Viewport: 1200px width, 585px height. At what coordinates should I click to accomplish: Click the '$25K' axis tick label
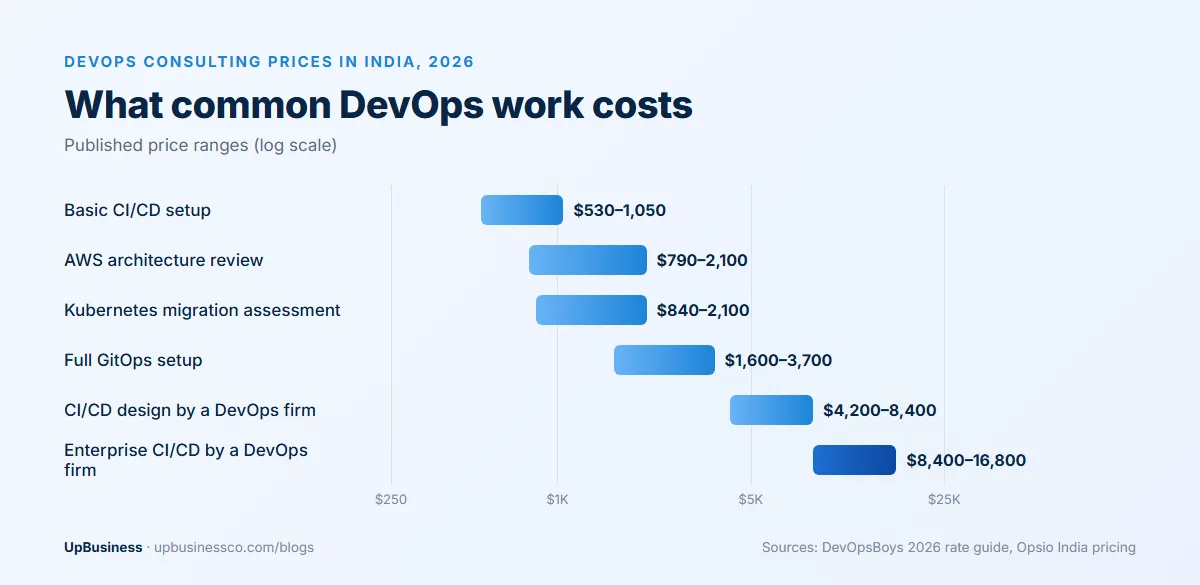[x=944, y=499]
